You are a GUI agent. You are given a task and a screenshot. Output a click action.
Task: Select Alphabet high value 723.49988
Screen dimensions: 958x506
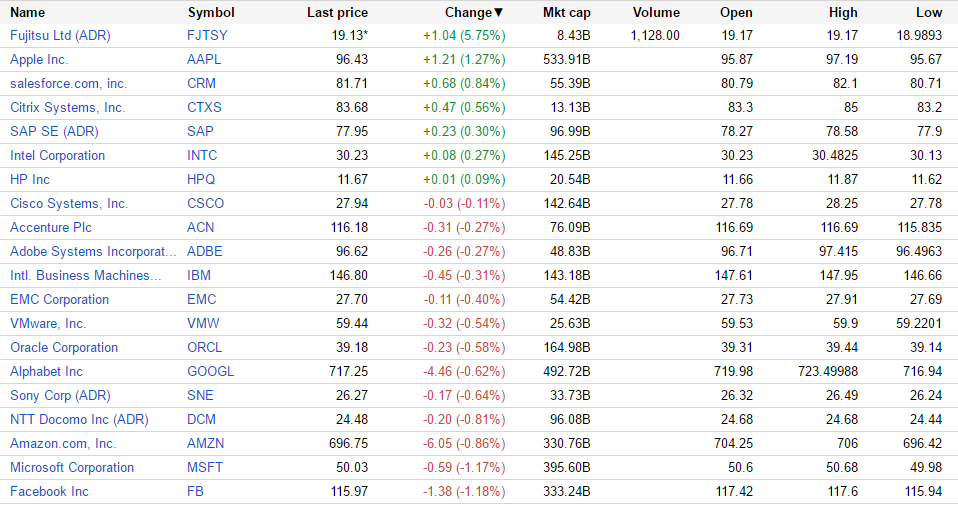(x=828, y=371)
